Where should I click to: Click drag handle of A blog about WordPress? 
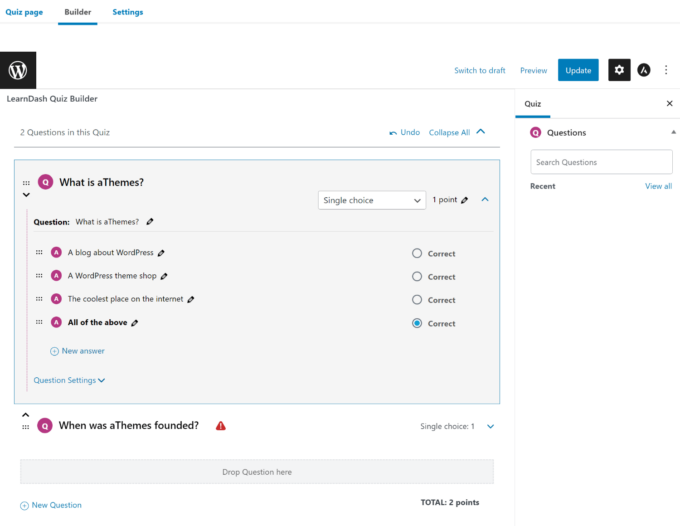(x=39, y=252)
